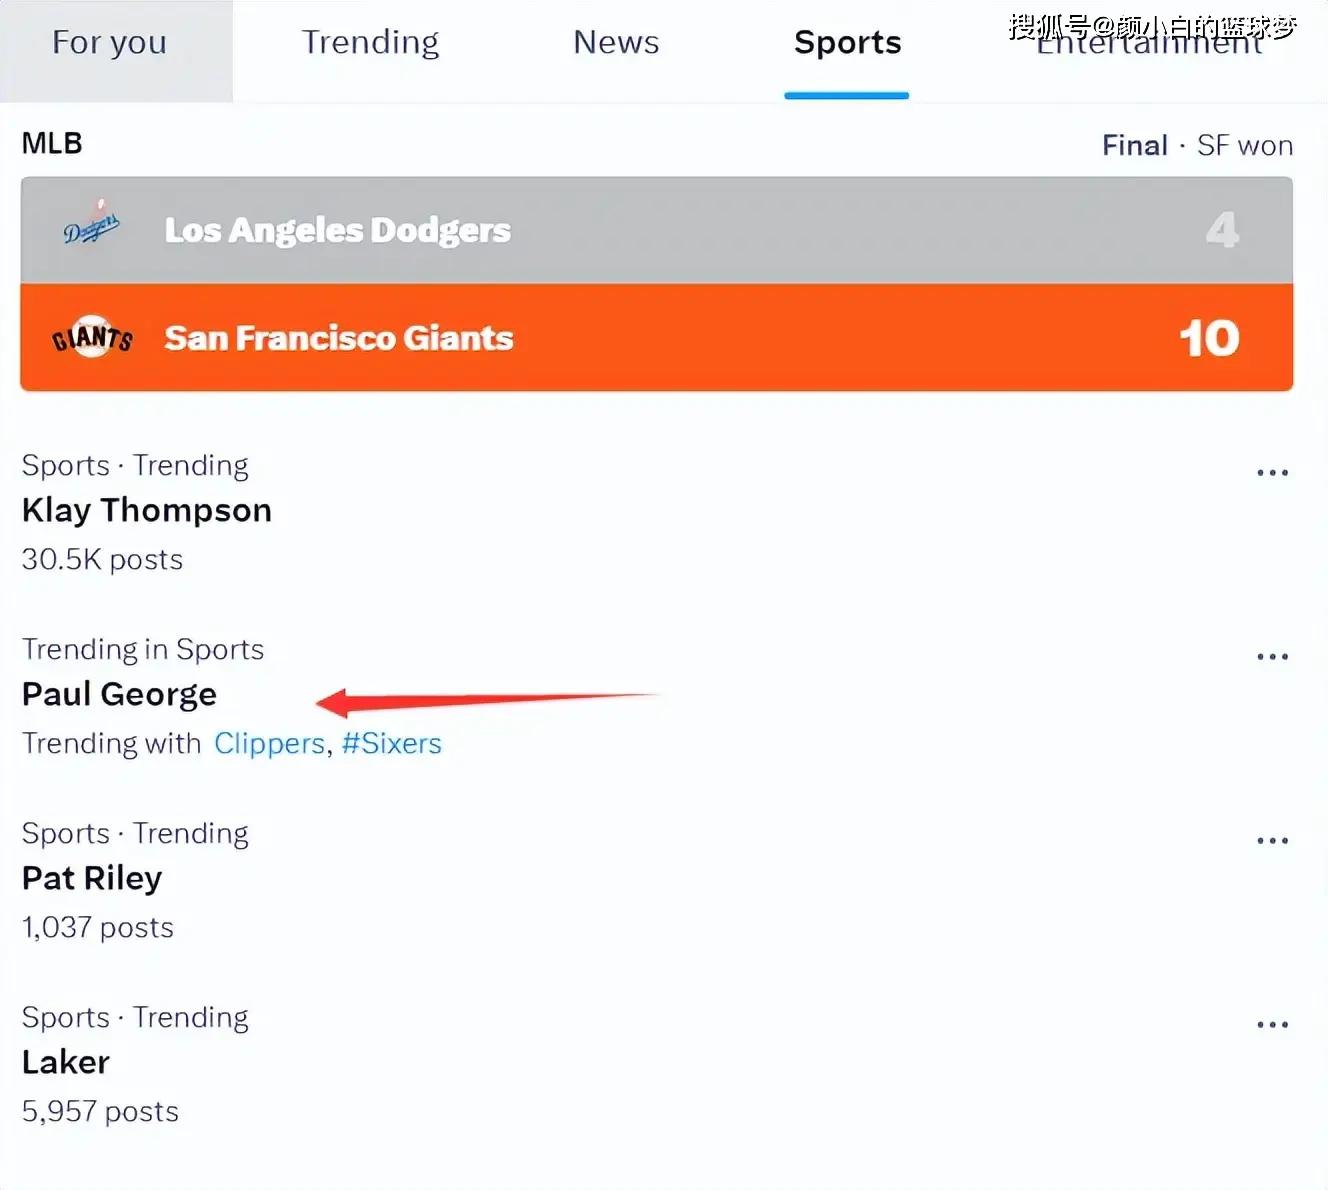Click the MLB league label
This screenshot has height=1190, width=1328.
(52, 144)
